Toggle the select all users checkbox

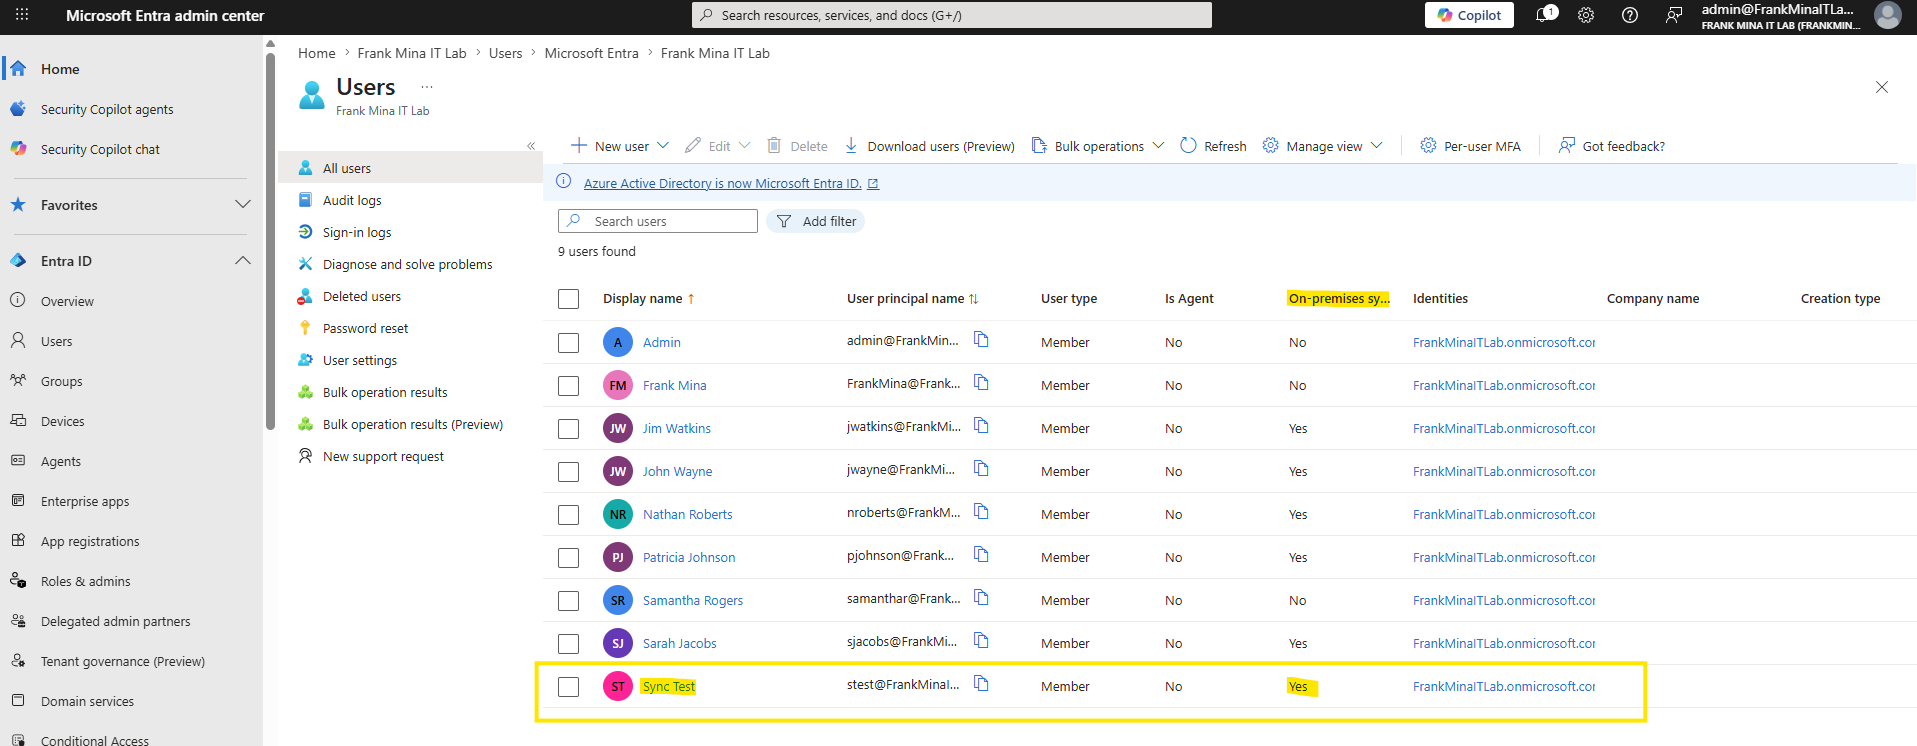[x=569, y=299]
